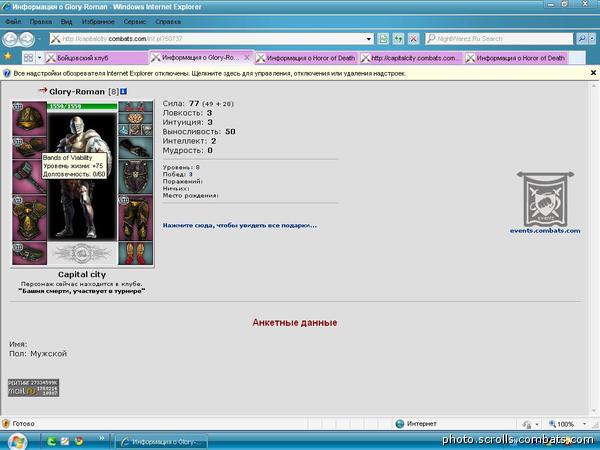The image size is (600, 450).
Task: Close the Информация о Glory-Ro tab
Action: pyautogui.click(x=247, y=57)
